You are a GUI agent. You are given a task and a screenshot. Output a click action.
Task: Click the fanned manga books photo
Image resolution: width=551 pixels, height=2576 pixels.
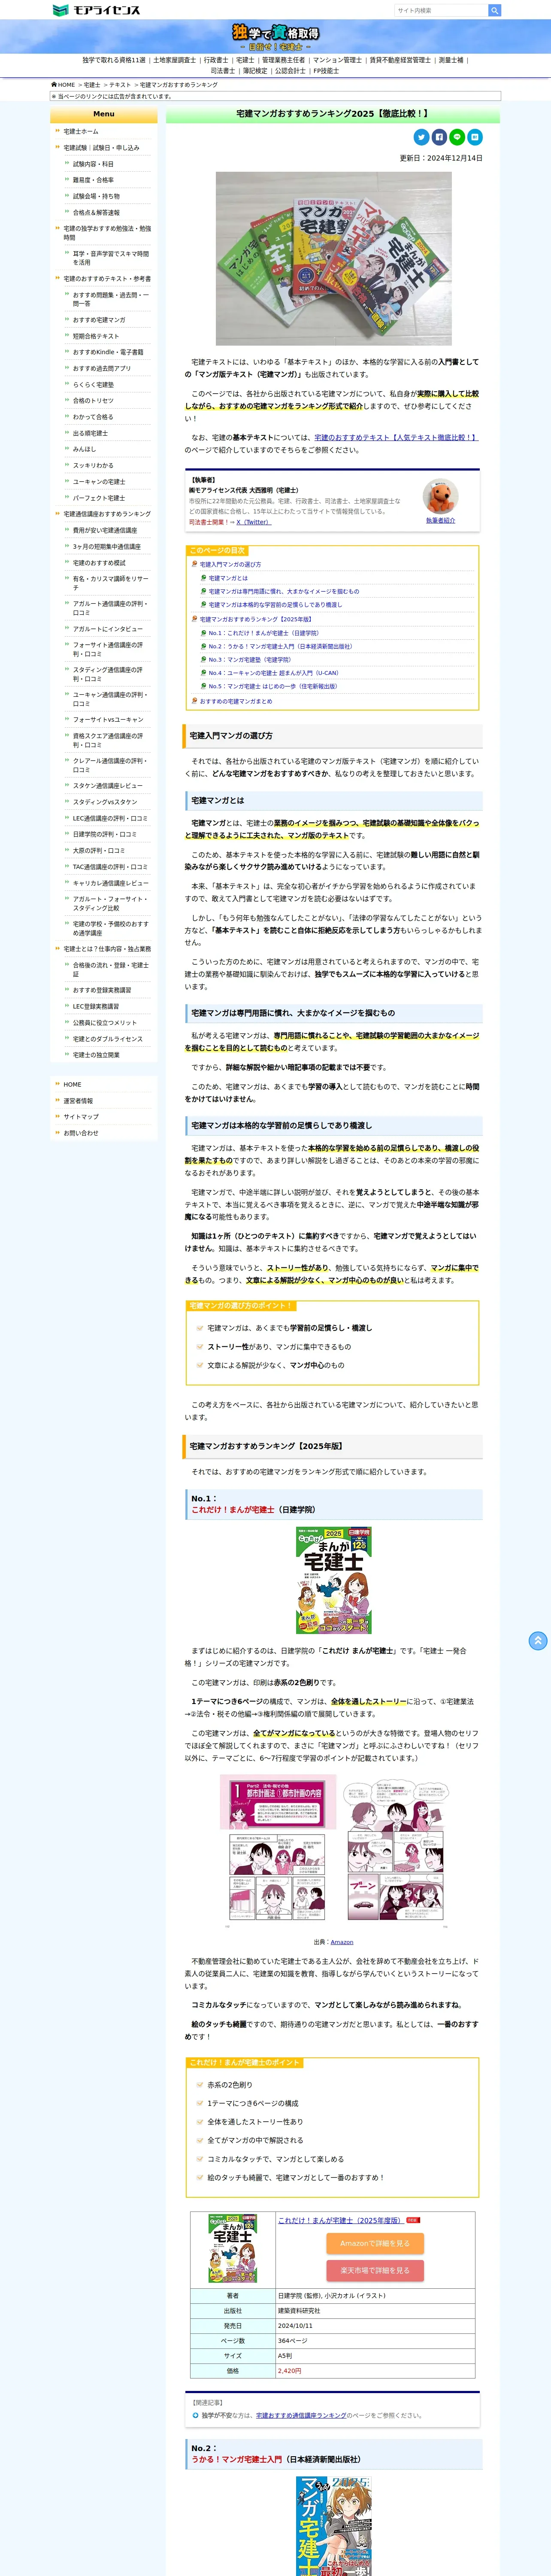[x=333, y=258]
